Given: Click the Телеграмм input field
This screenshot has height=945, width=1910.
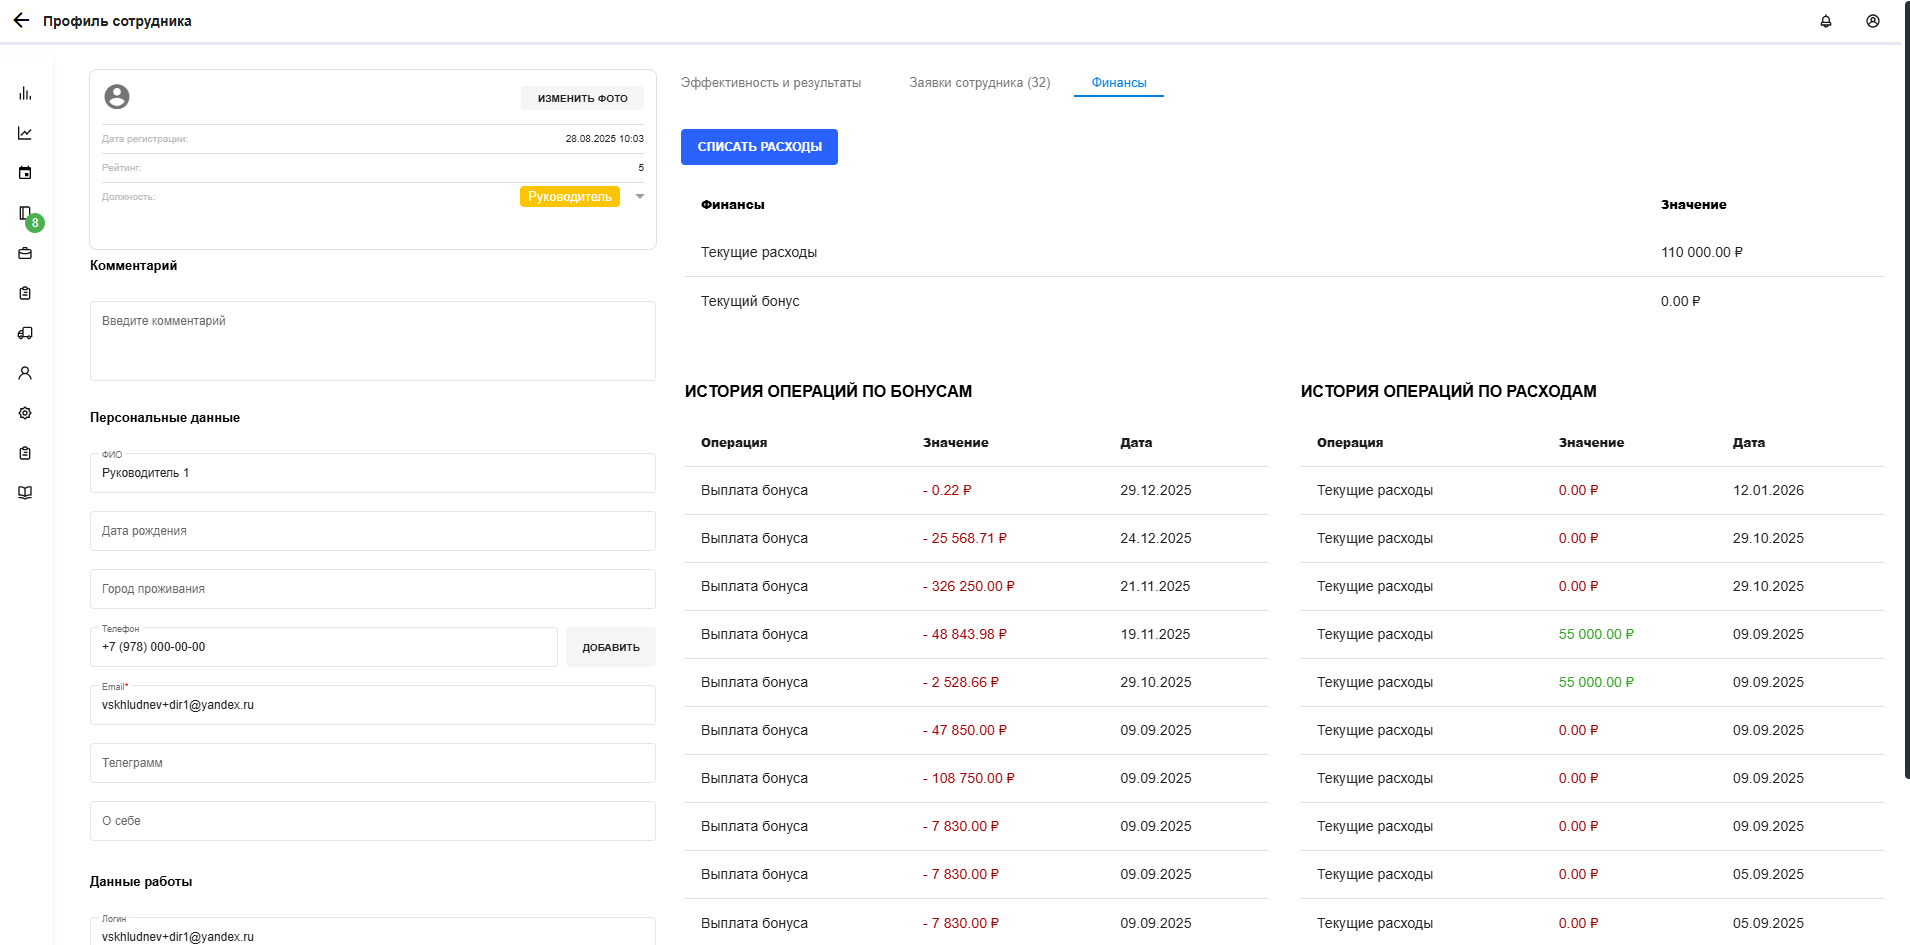Looking at the screenshot, I should [373, 763].
